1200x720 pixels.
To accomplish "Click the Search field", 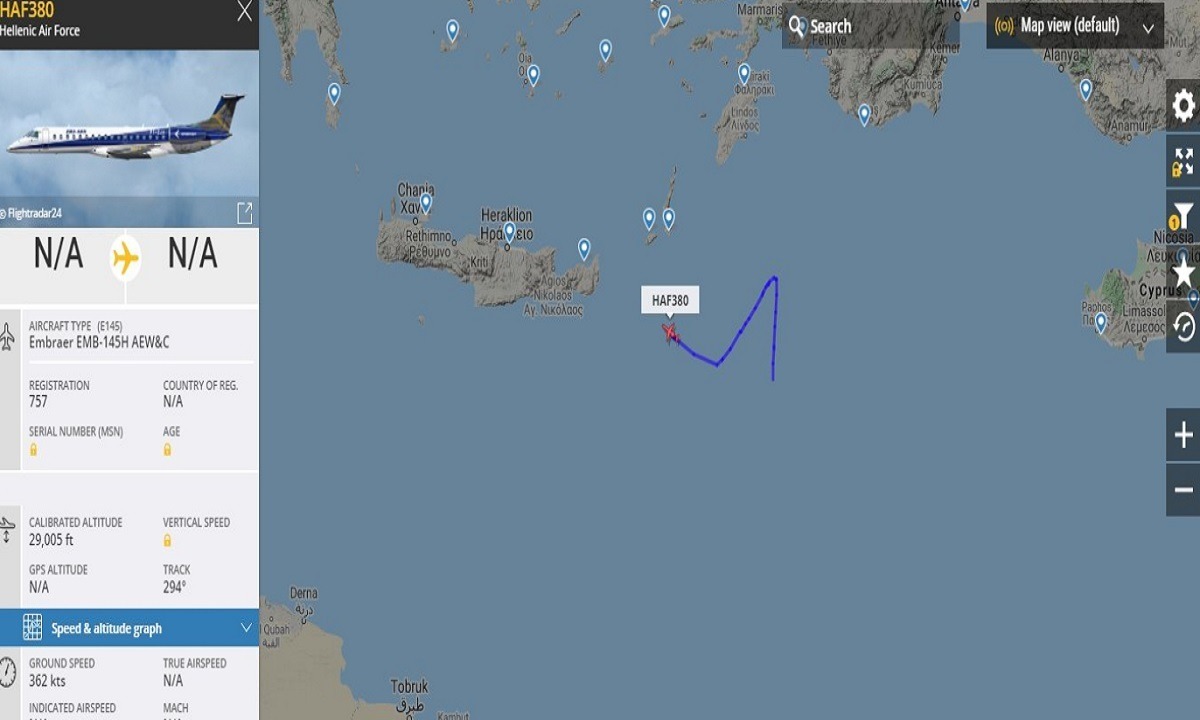I will click(870, 26).
